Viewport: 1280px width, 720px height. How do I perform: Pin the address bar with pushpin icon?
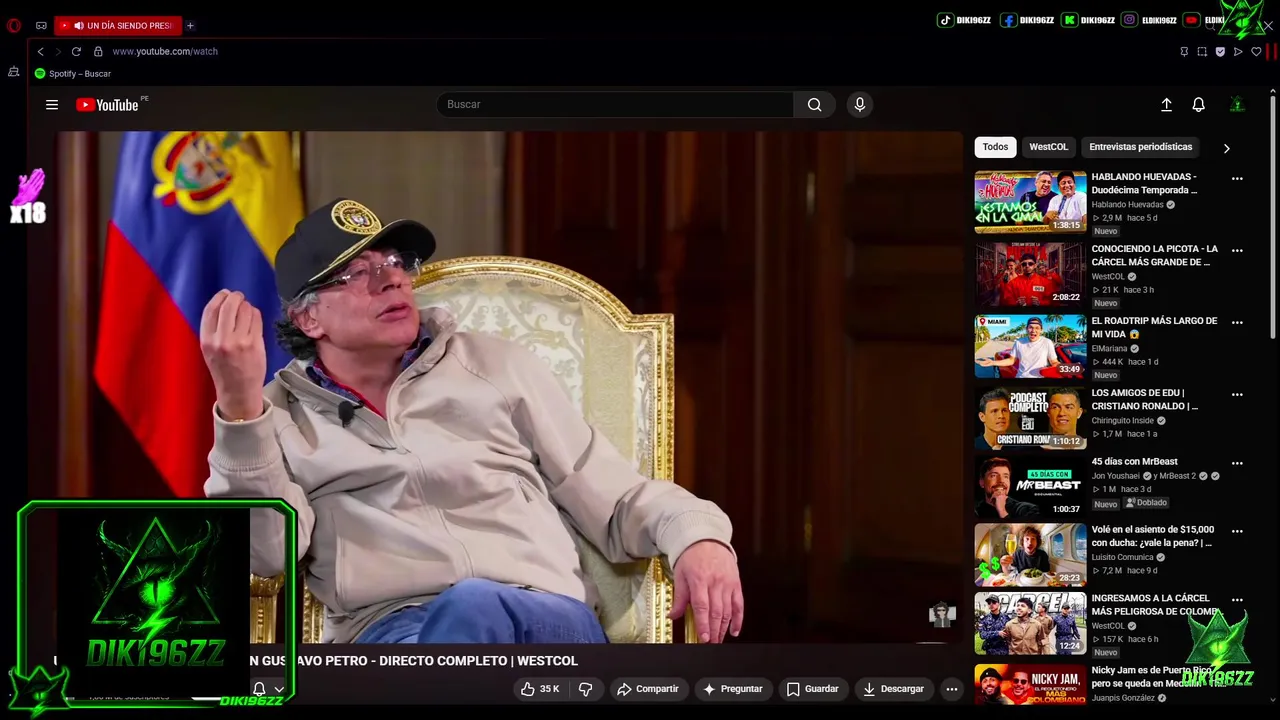1184,51
